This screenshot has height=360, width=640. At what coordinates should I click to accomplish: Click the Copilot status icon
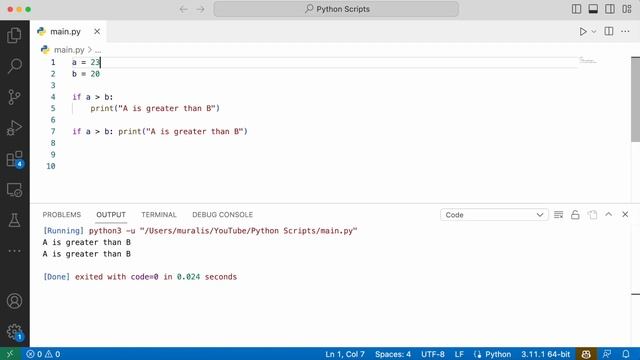click(x=586, y=354)
